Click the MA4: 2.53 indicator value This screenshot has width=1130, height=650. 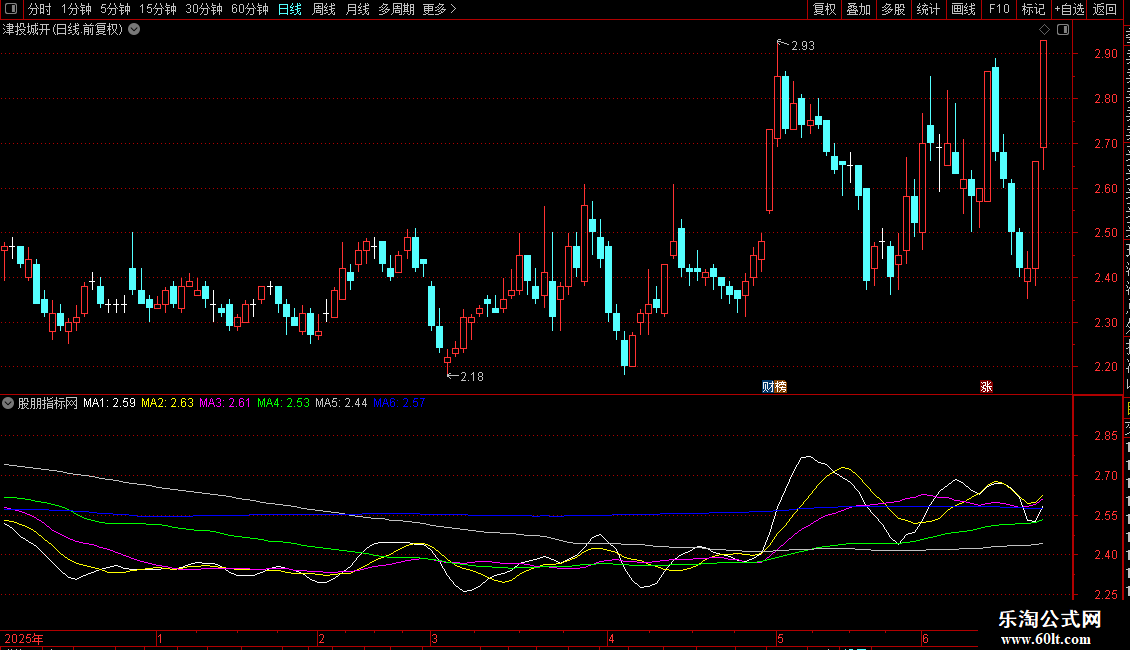point(283,403)
